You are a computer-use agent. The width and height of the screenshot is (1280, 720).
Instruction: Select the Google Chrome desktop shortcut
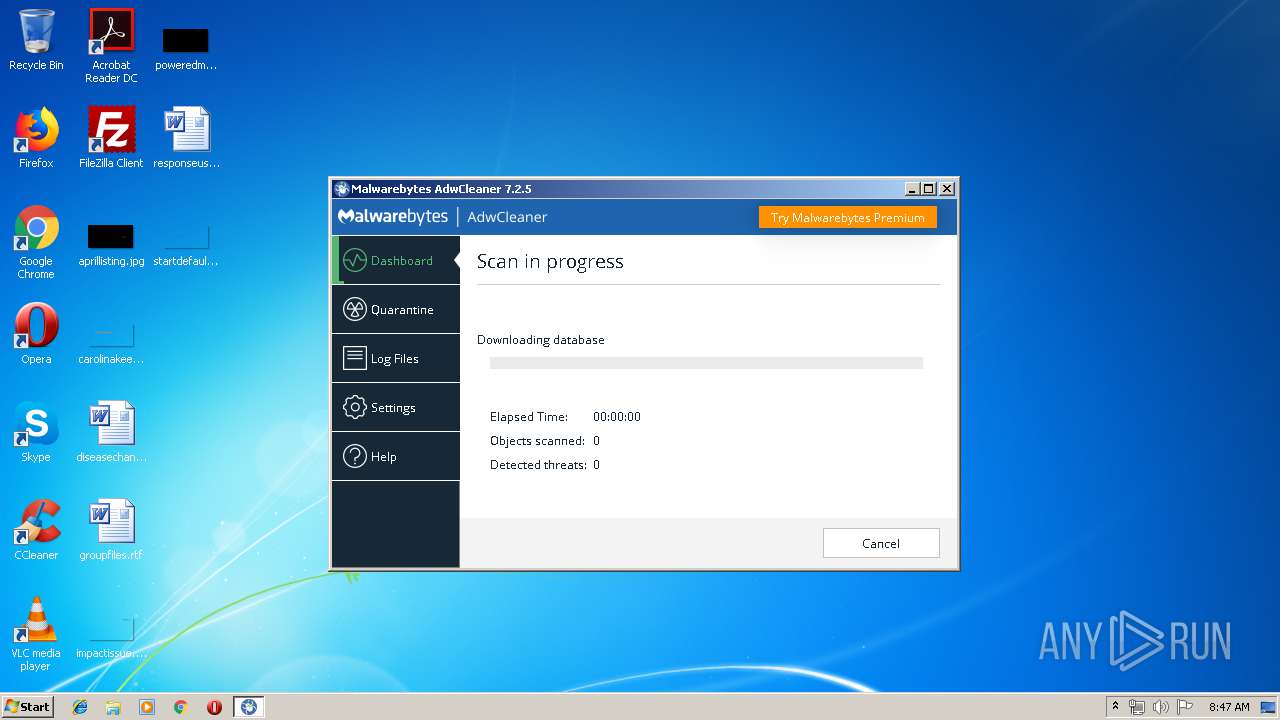(36, 242)
